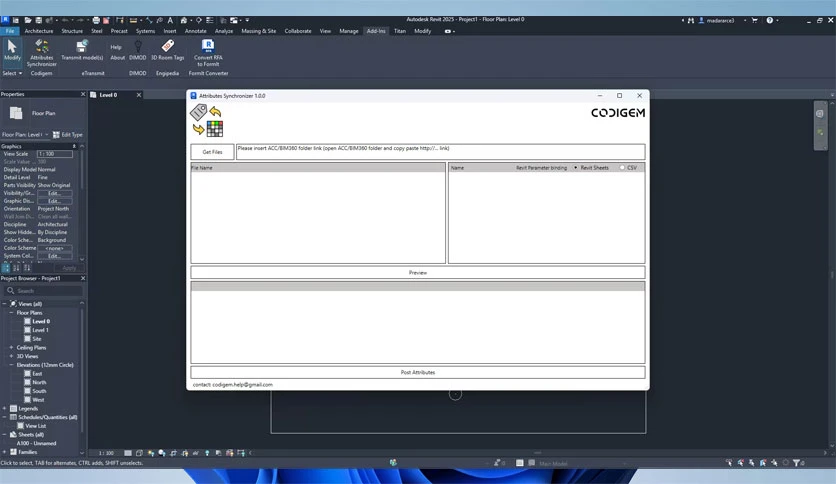Click the 1:100 scale in view control bar

point(106,453)
